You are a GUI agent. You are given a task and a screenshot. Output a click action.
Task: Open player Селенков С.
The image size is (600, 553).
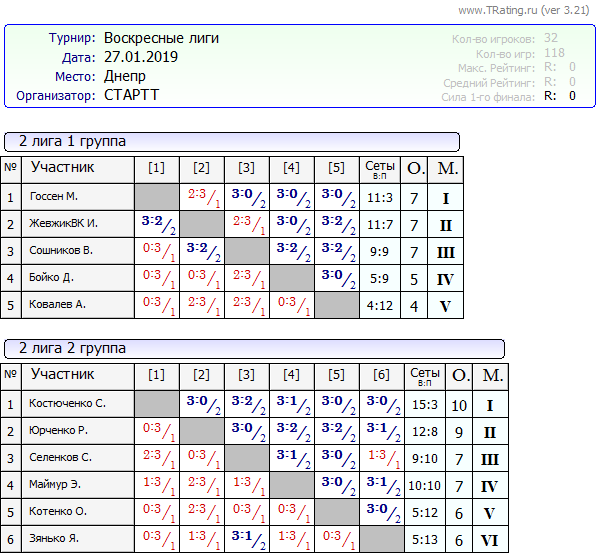61,458
